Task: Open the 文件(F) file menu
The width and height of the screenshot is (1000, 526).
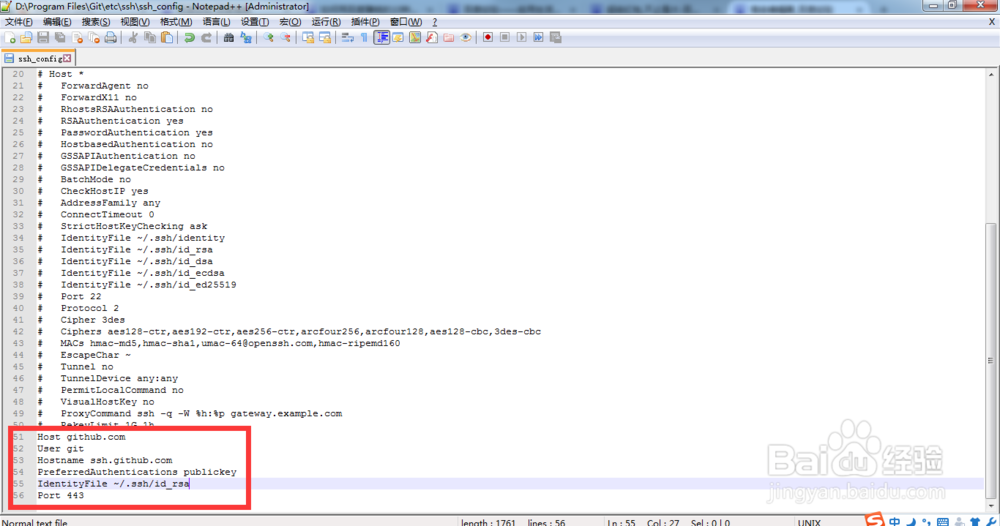Action: pos(19,22)
